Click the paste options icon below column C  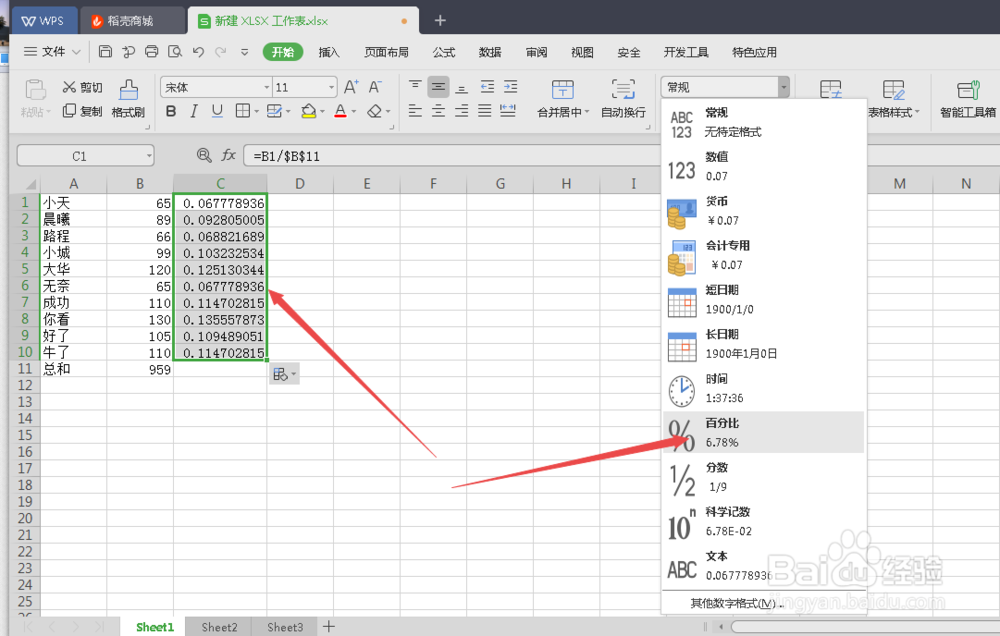284,374
